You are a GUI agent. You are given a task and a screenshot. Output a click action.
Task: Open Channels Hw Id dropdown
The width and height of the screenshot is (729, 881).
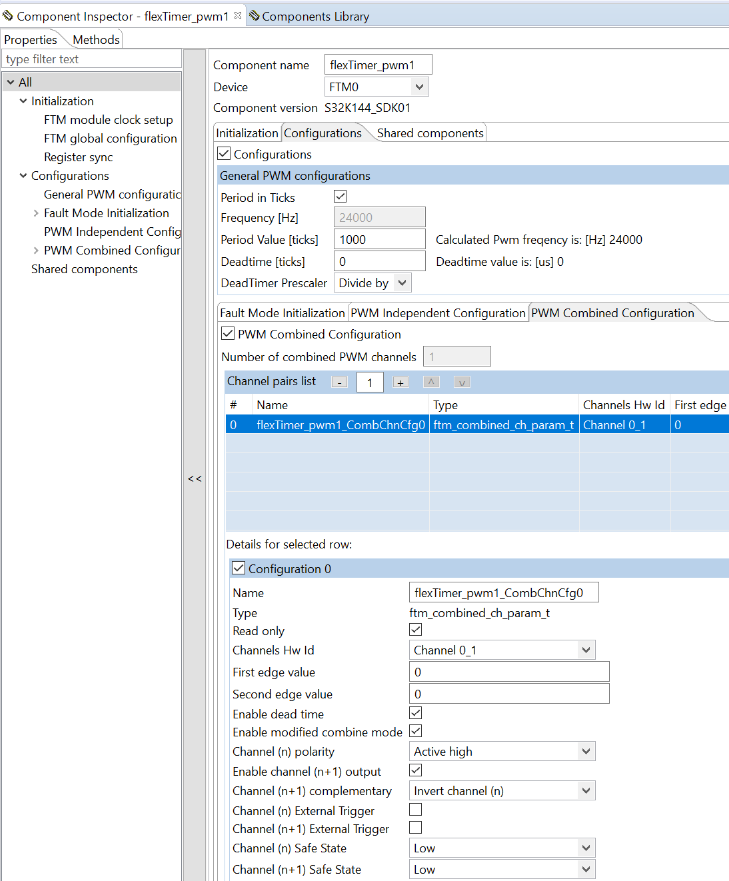[586, 650]
